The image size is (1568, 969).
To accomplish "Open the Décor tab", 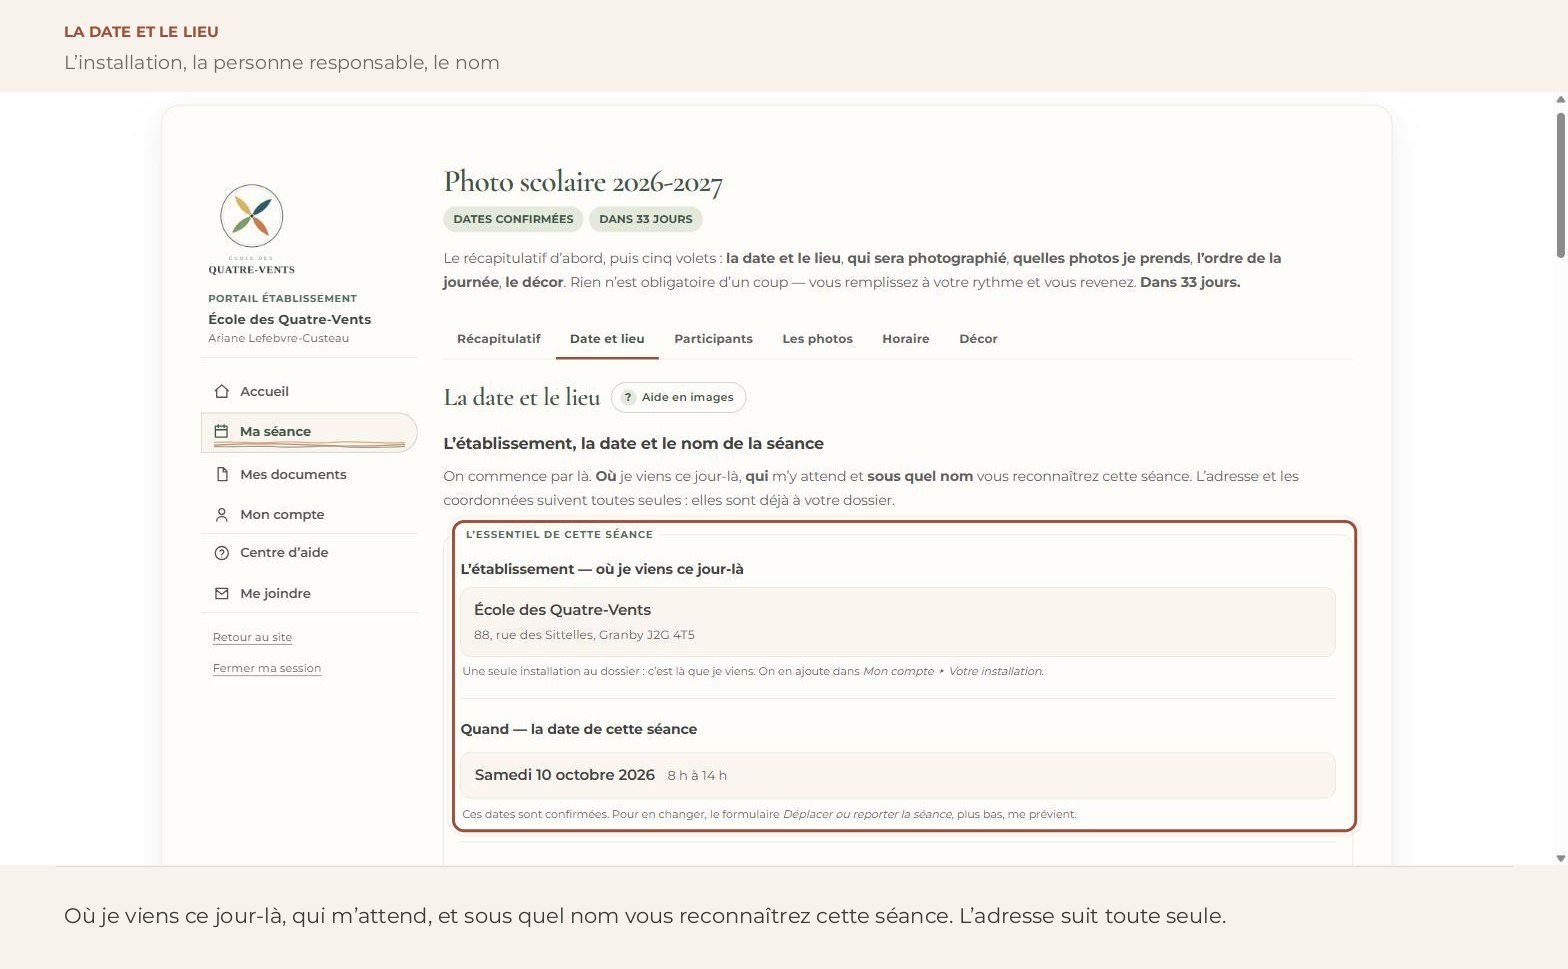I will (x=978, y=339).
